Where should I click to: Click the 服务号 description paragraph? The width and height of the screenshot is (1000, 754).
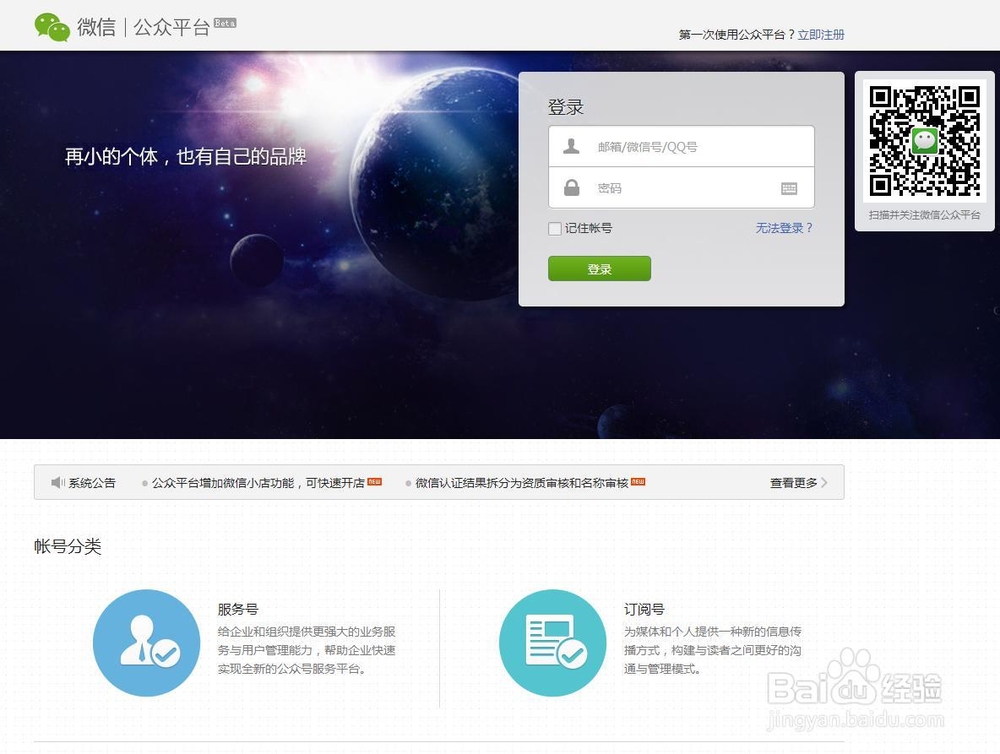pos(307,650)
